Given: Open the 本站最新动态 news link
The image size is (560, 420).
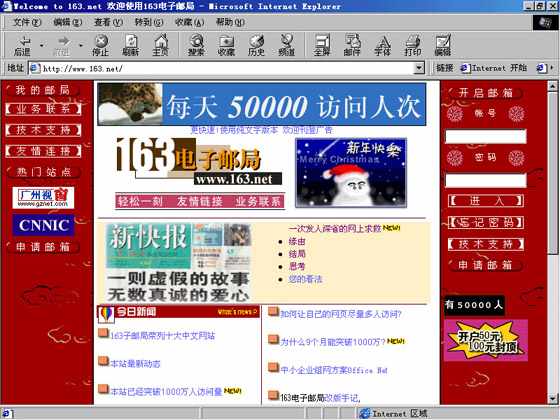Looking at the screenshot, I should (135, 364).
